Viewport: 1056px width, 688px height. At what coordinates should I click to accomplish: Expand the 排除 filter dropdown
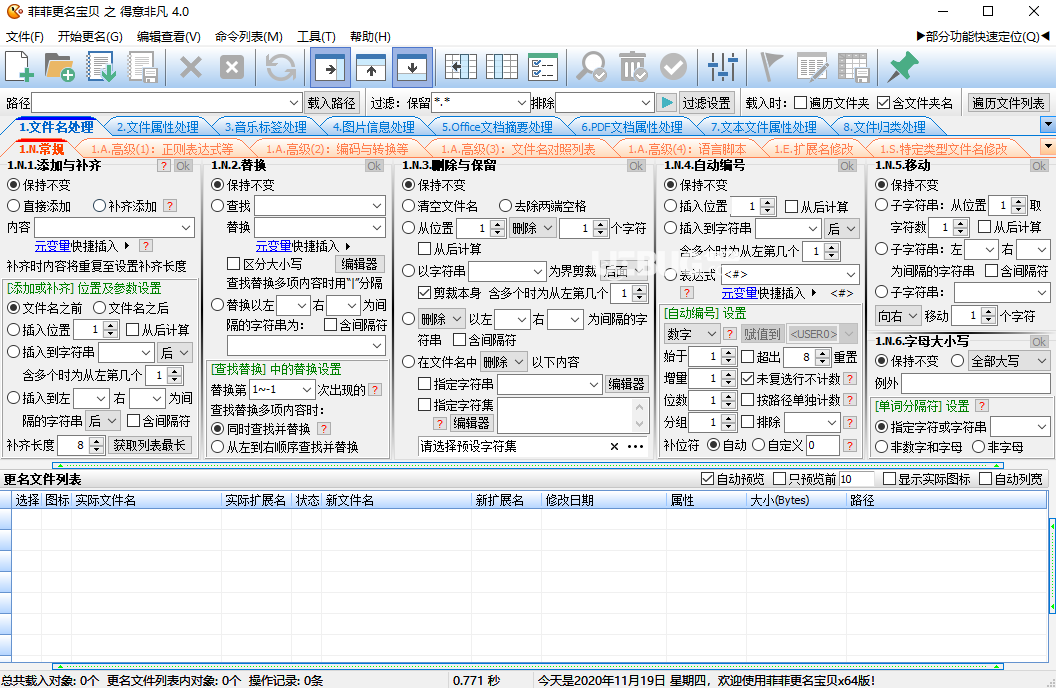point(646,103)
